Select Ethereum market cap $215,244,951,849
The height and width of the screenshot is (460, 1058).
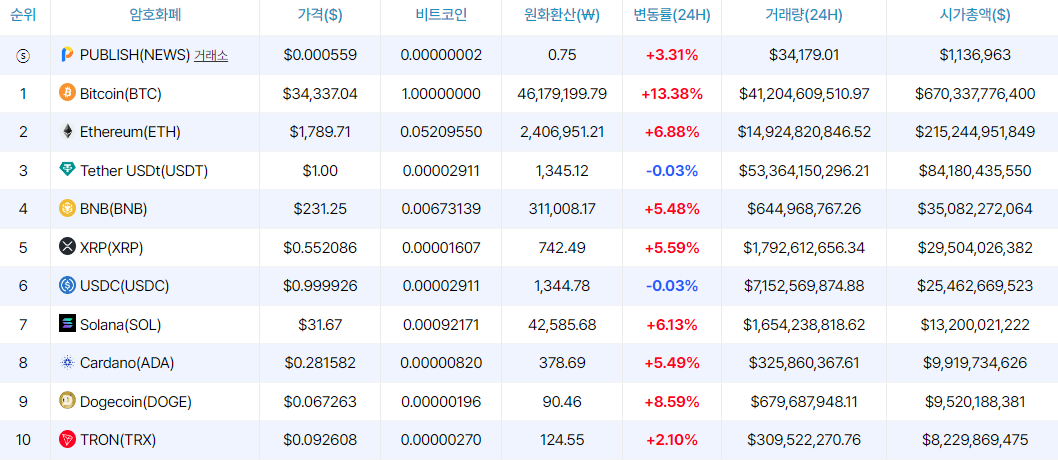(x=975, y=132)
